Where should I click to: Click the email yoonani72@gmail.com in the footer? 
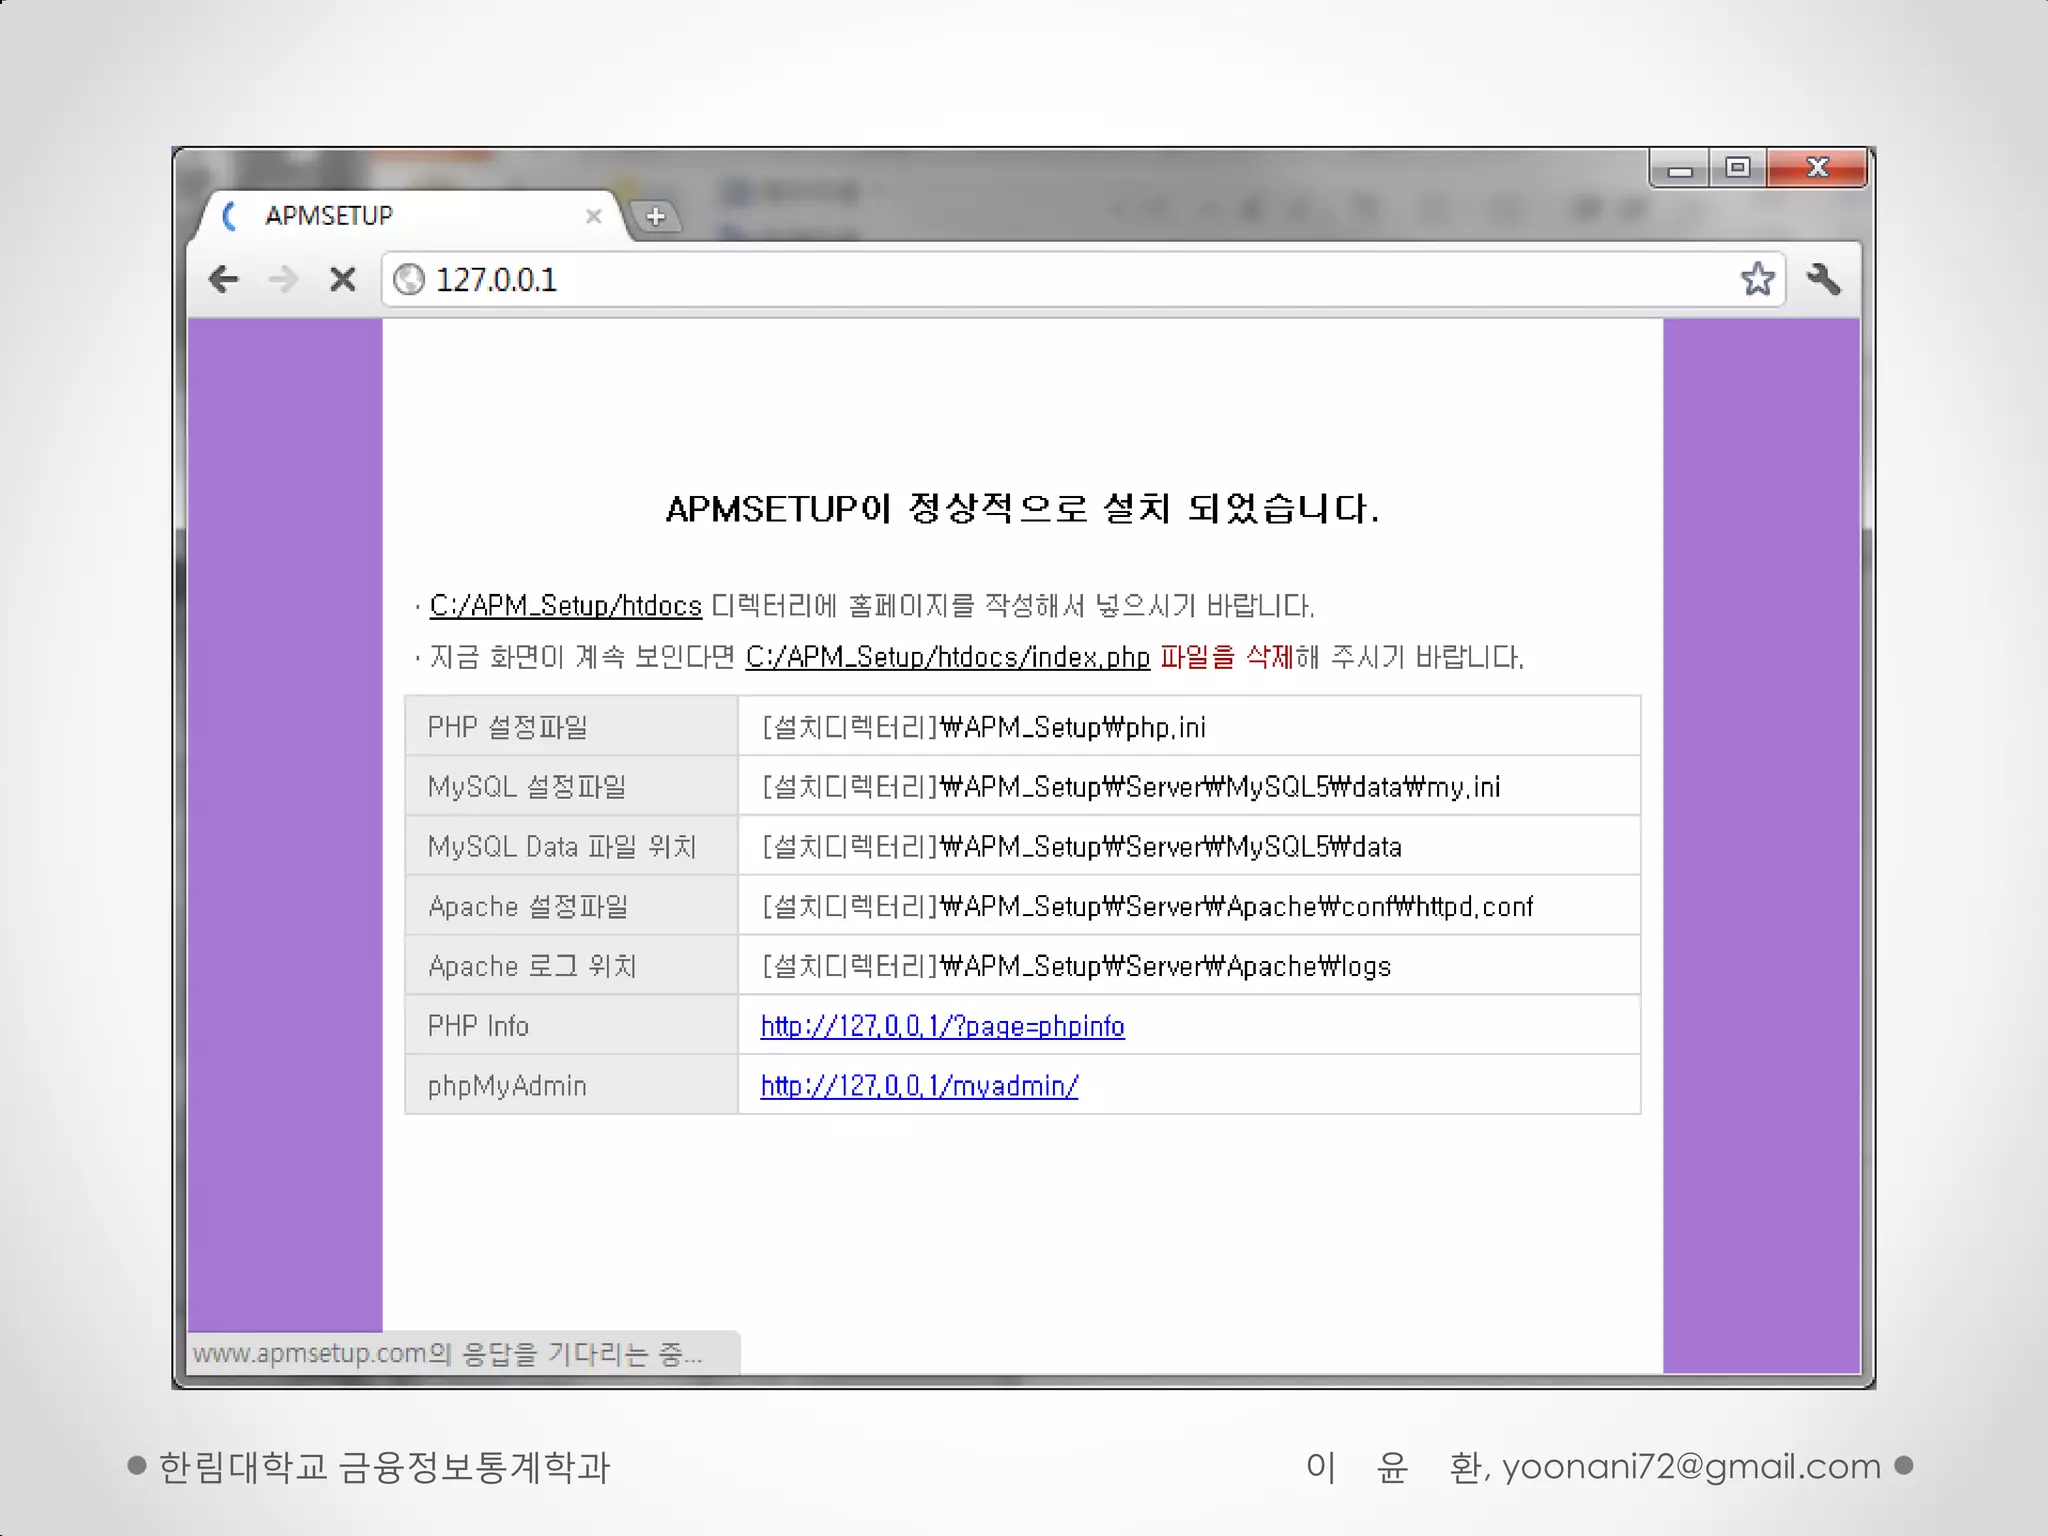[1692, 1467]
